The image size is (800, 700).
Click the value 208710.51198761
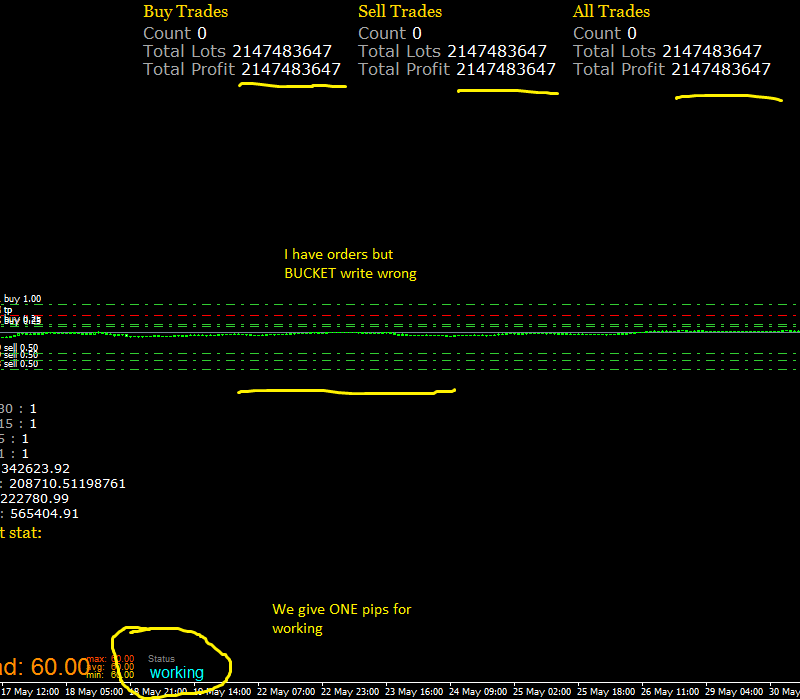pos(67,483)
